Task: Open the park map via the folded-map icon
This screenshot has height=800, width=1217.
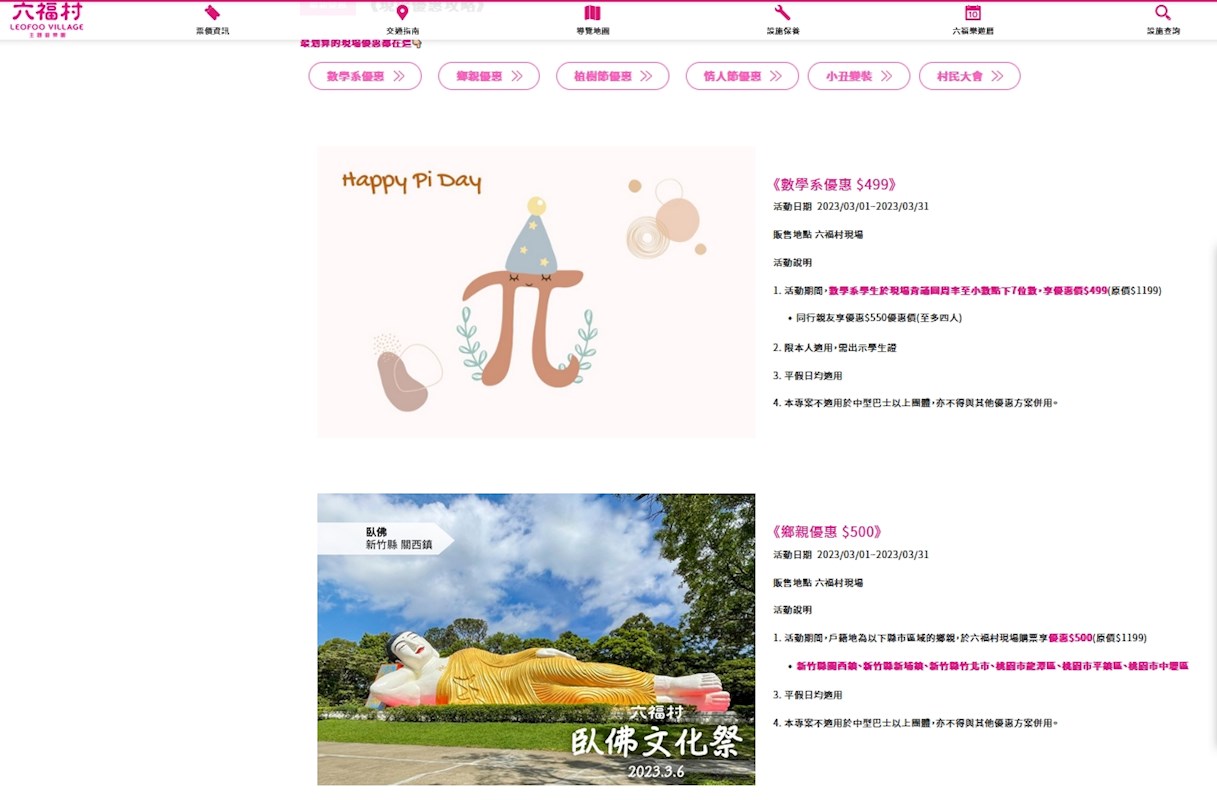Action: click(592, 13)
